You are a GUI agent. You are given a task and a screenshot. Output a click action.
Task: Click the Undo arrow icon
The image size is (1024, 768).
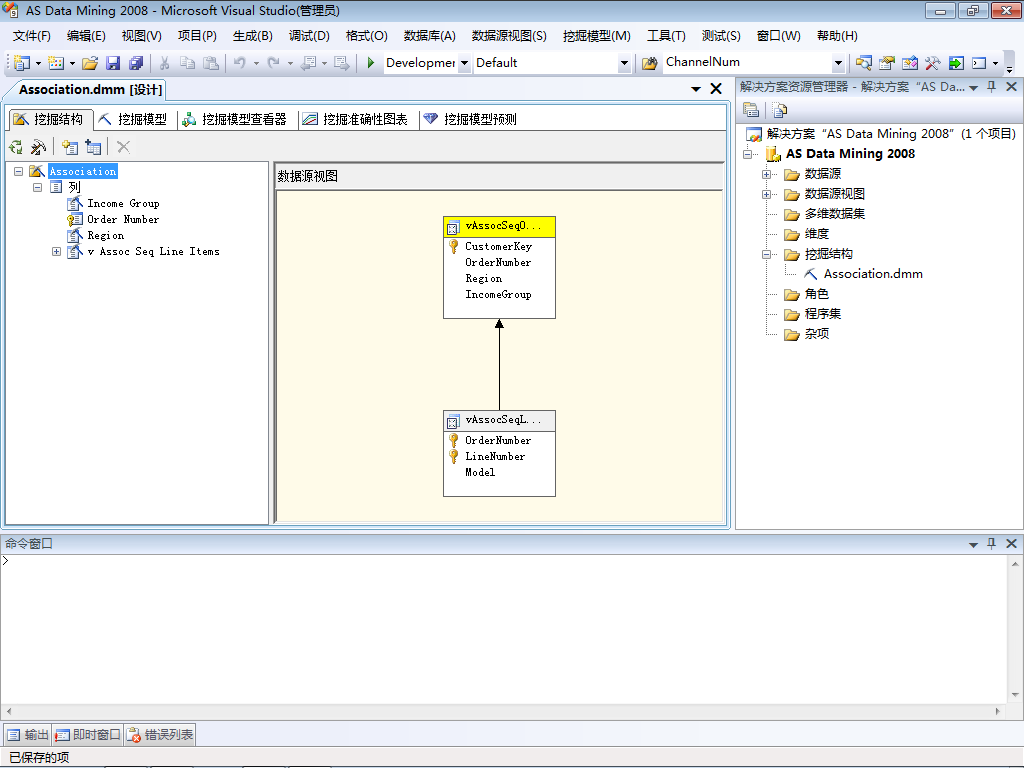pyautogui.click(x=240, y=63)
